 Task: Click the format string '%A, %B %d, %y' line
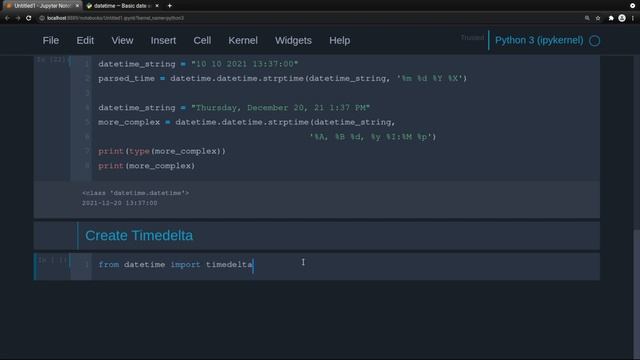[373, 137]
